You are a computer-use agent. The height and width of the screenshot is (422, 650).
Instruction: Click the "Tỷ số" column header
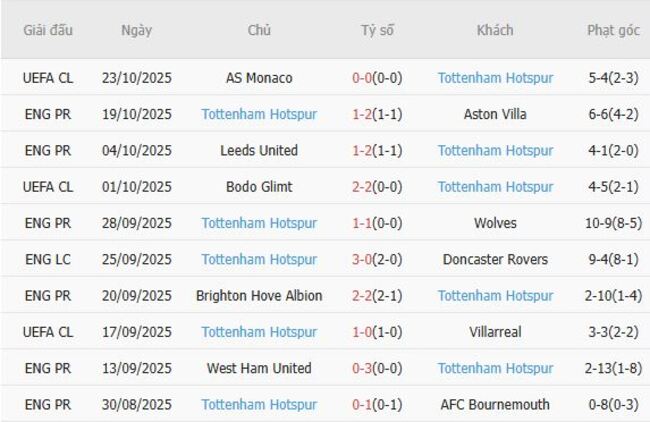tap(377, 30)
